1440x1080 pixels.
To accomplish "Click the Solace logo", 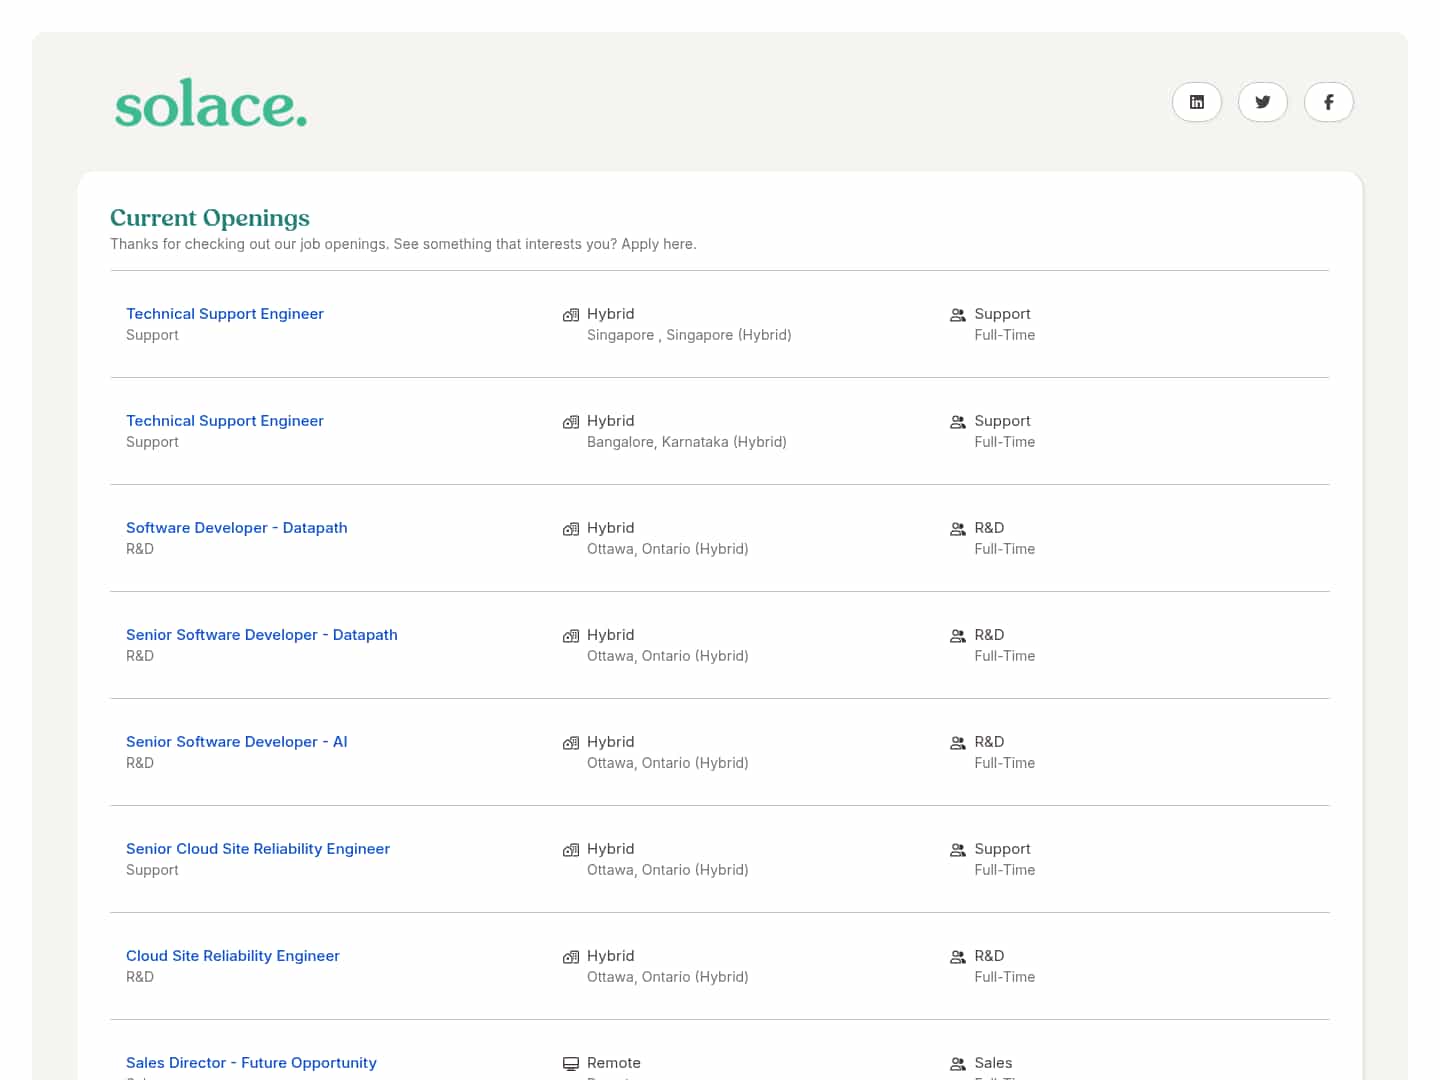I will [x=210, y=104].
